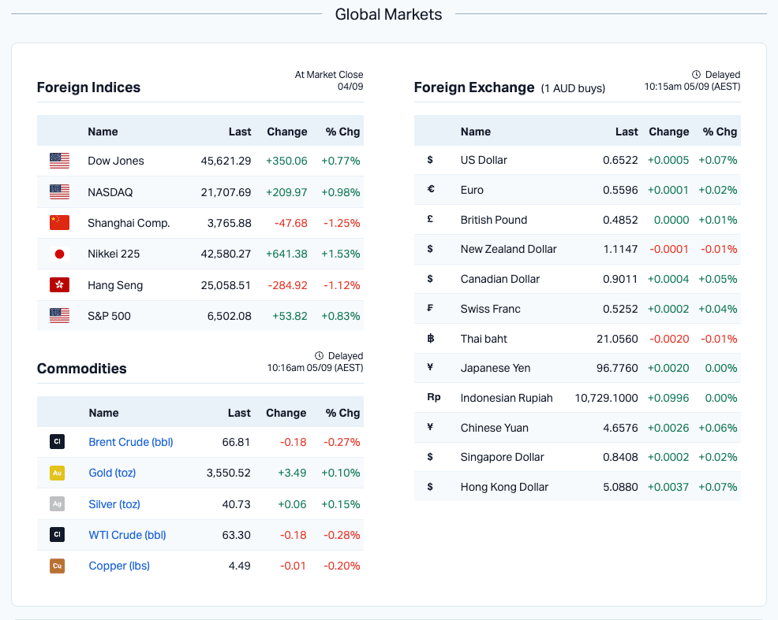Viewport: 778px width, 620px height.
Task: Select the Silver (toz) link
Action: 114,504
